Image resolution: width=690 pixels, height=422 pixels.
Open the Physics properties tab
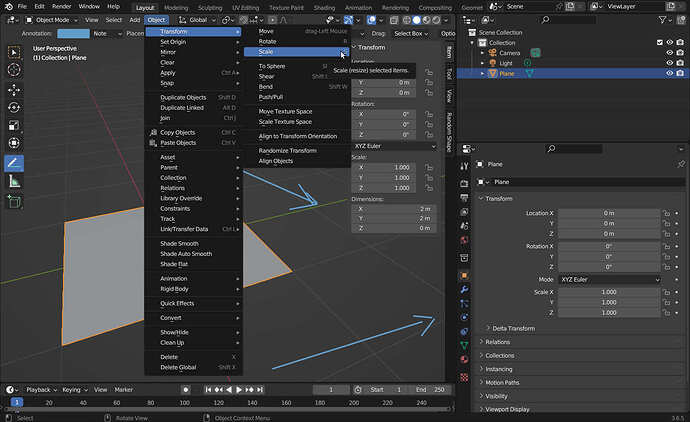(464, 317)
